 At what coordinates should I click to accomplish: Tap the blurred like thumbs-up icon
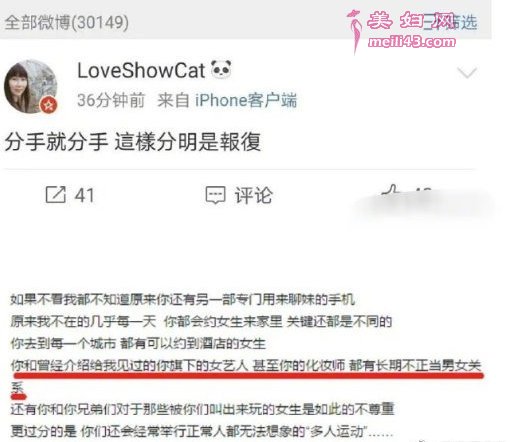[x=391, y=193]
